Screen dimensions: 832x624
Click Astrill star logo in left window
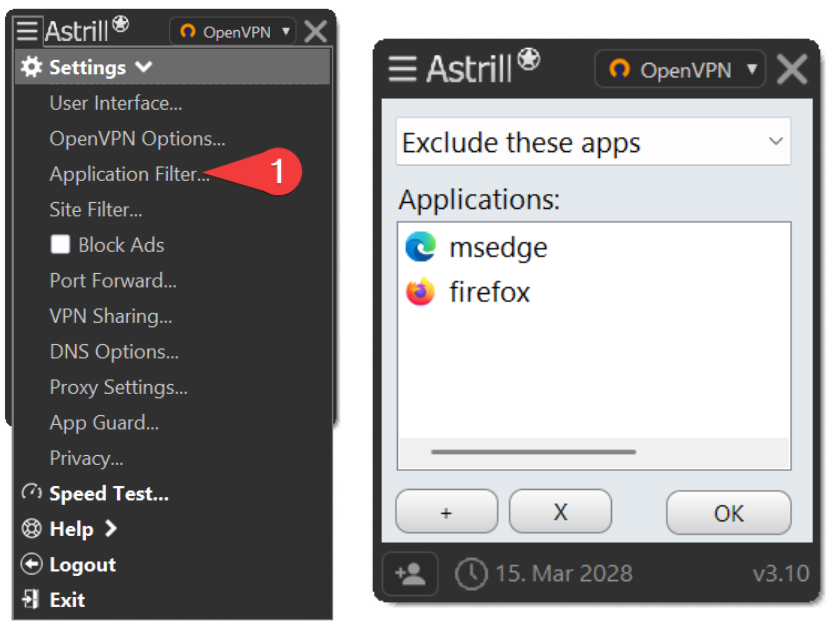click(x=121, y=23)
